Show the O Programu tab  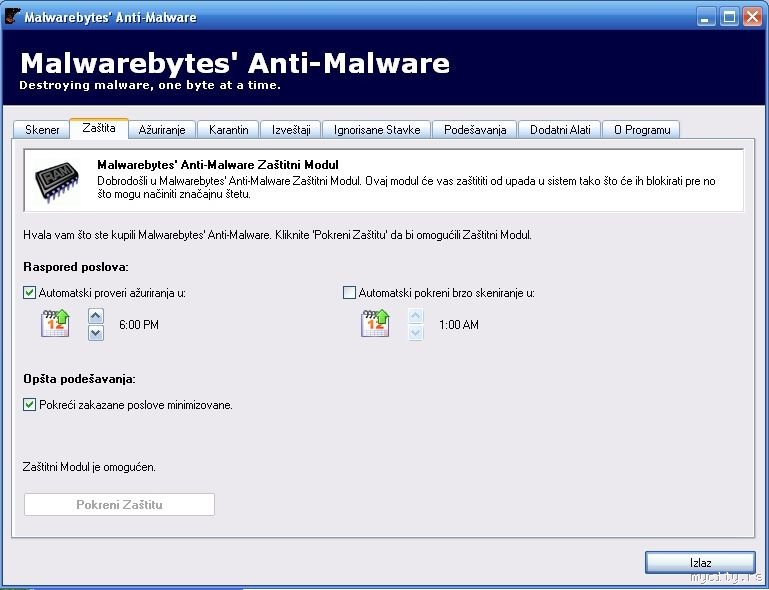pos(641,130)
